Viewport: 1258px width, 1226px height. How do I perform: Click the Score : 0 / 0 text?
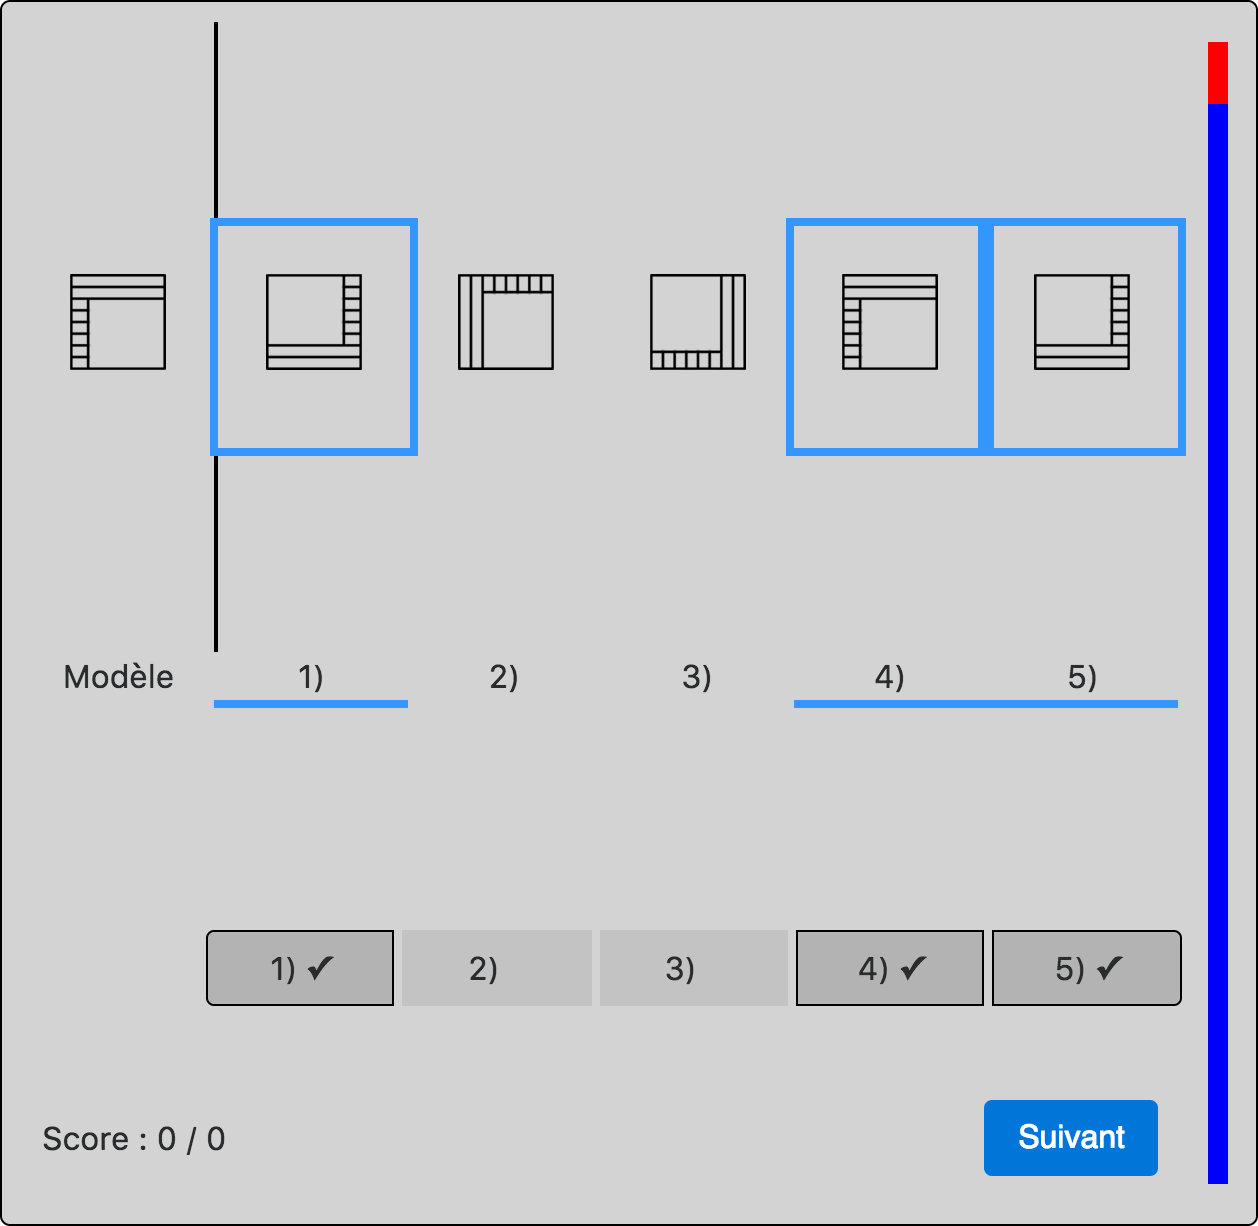(132, 1139)
